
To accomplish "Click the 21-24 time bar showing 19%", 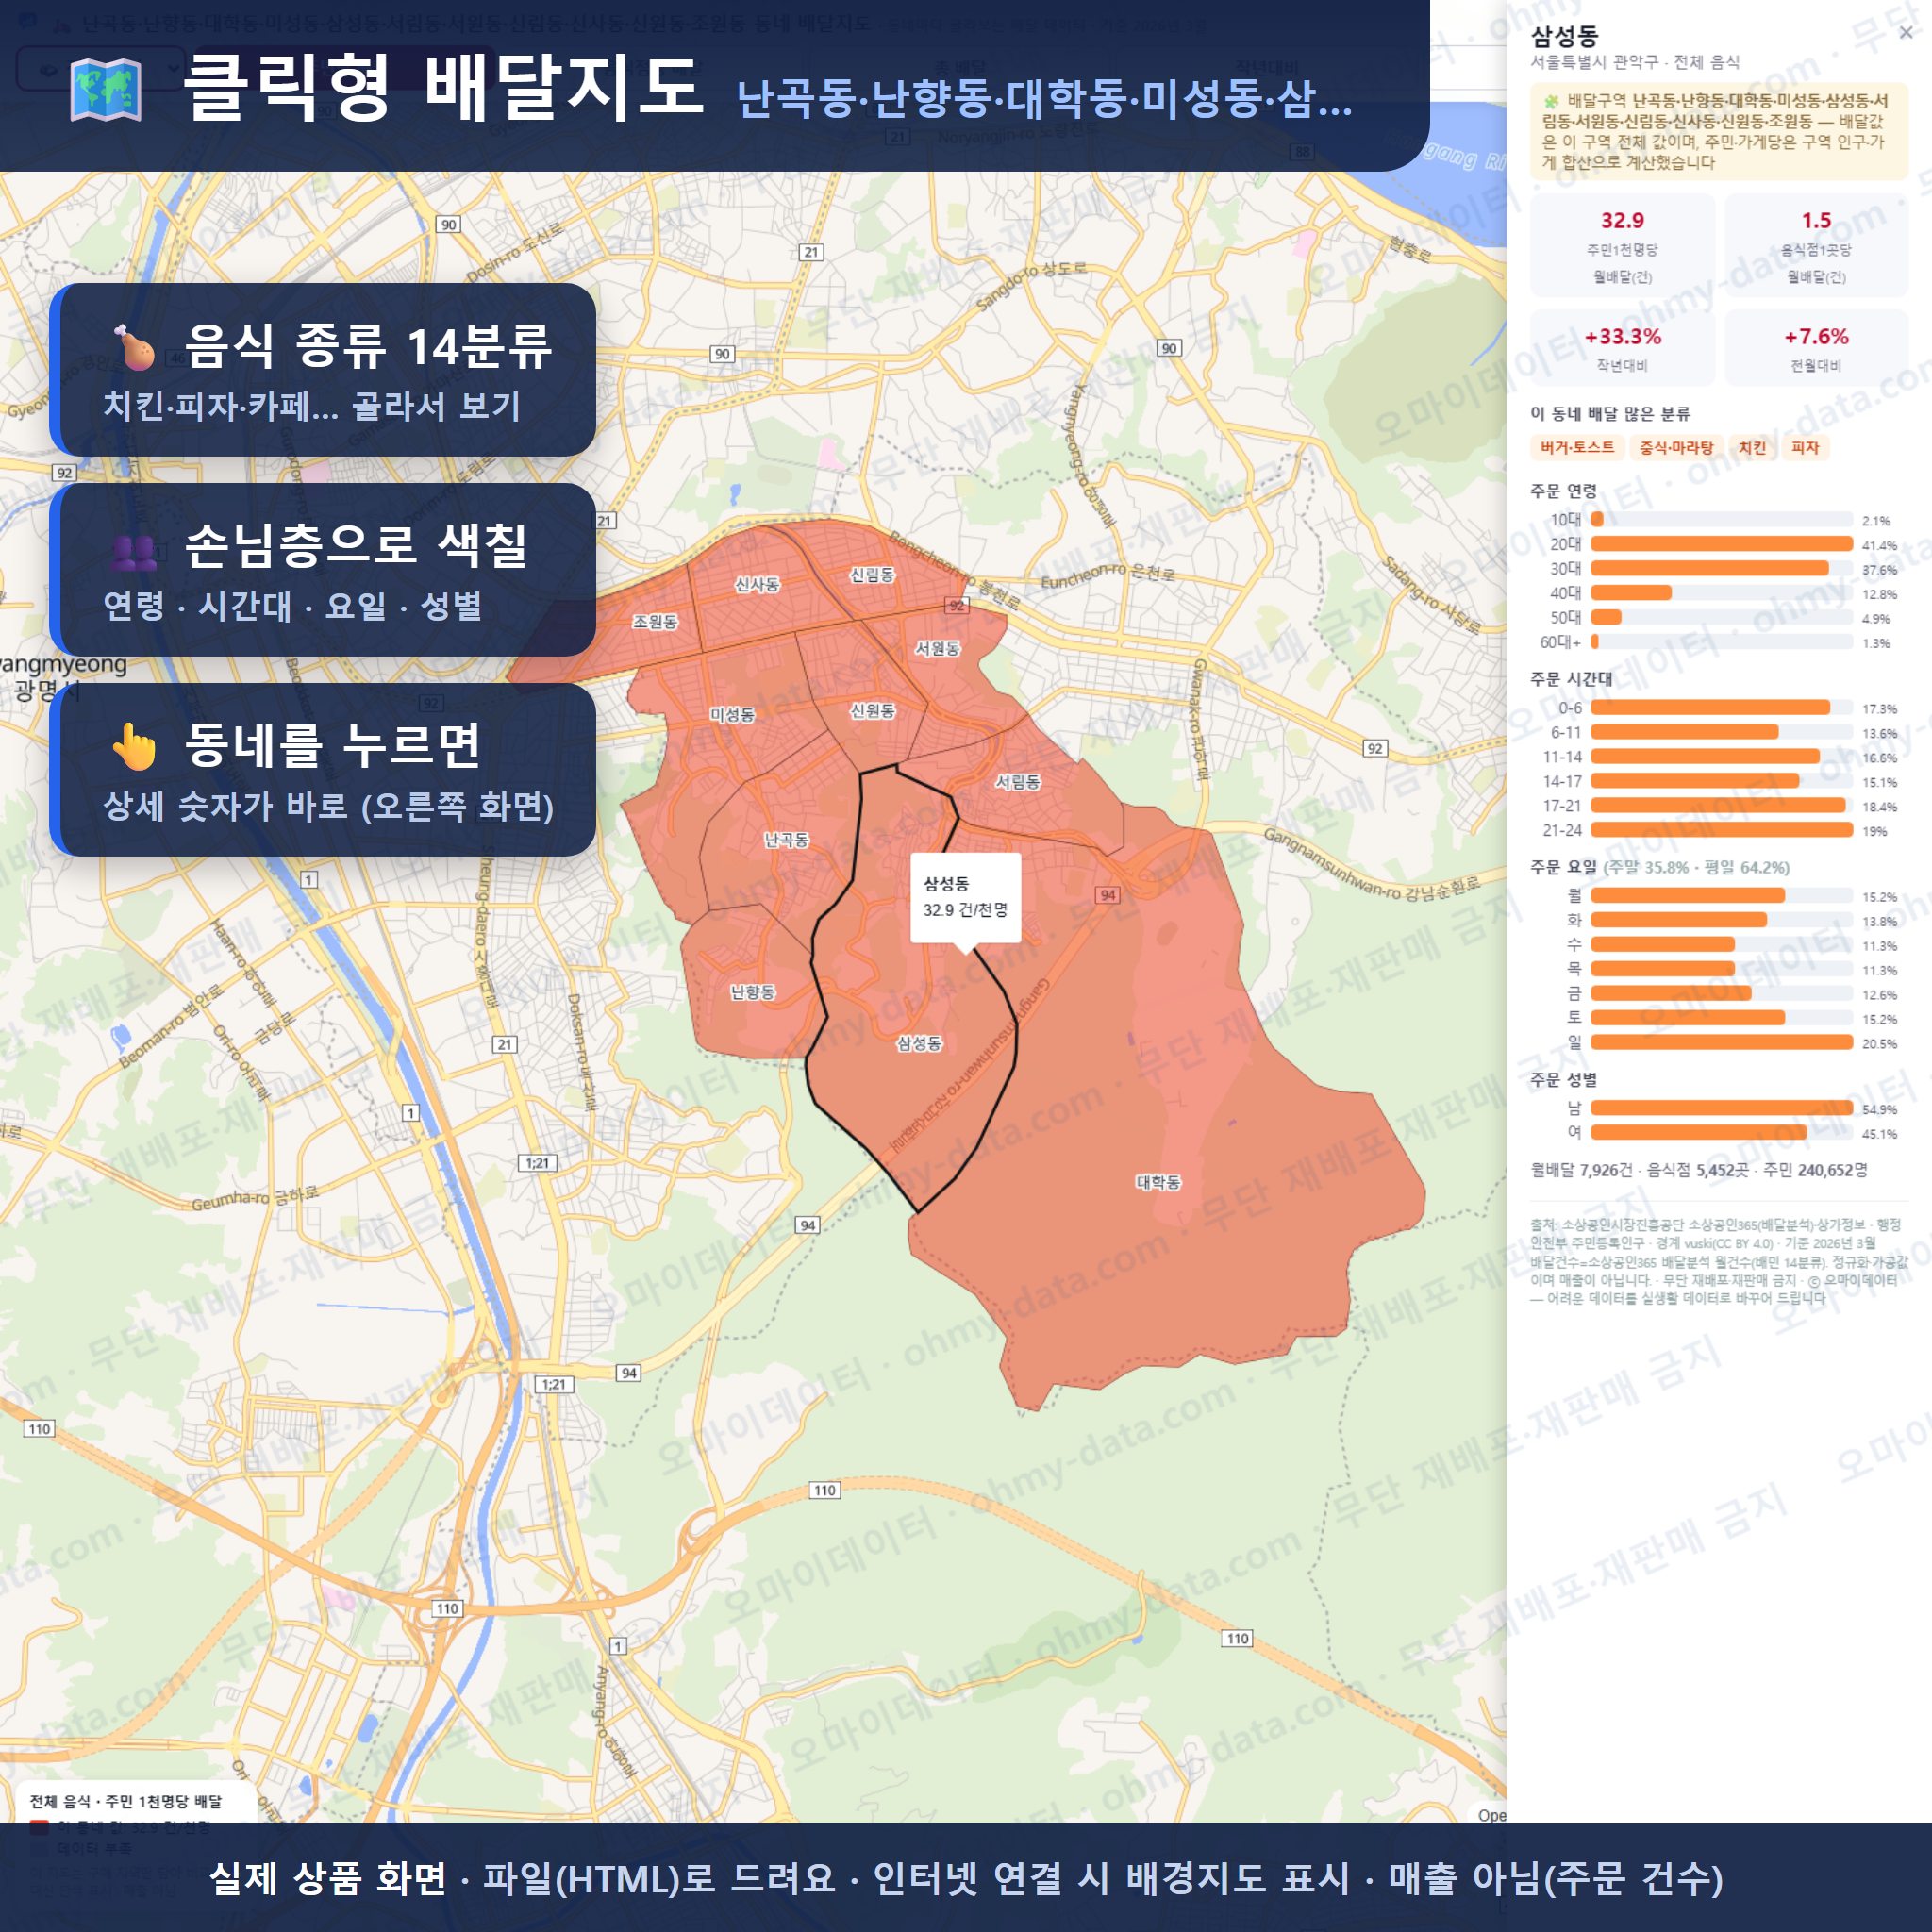I will 1721,830.
